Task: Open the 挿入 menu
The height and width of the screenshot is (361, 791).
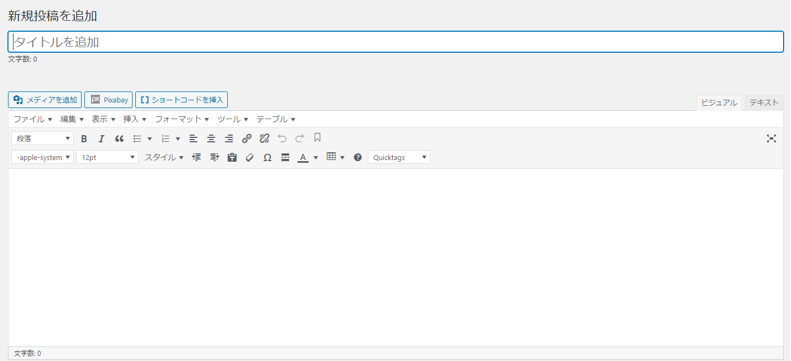Action: [135, 119]
